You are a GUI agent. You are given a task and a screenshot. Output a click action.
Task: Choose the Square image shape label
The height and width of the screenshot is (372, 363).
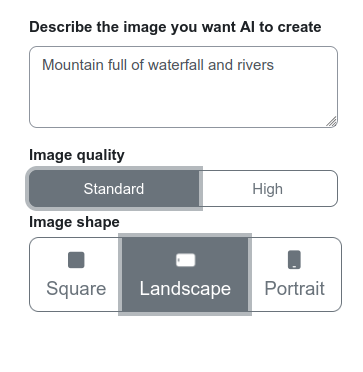[x=76, y=288]
